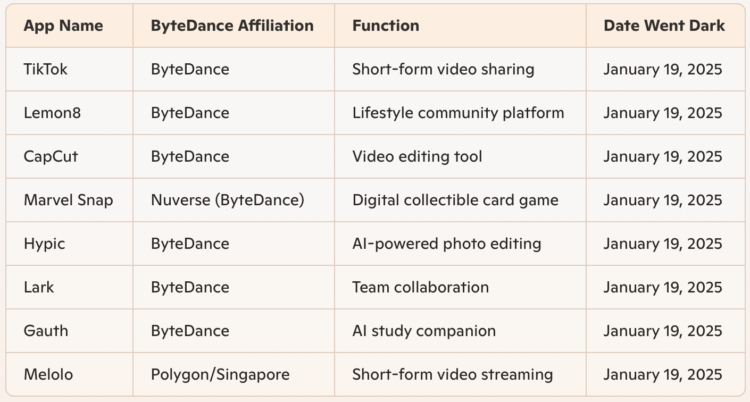Viewport: 750px width, 402px height.
Task: Click the Video editing tool cell
Action: [417, 157]
